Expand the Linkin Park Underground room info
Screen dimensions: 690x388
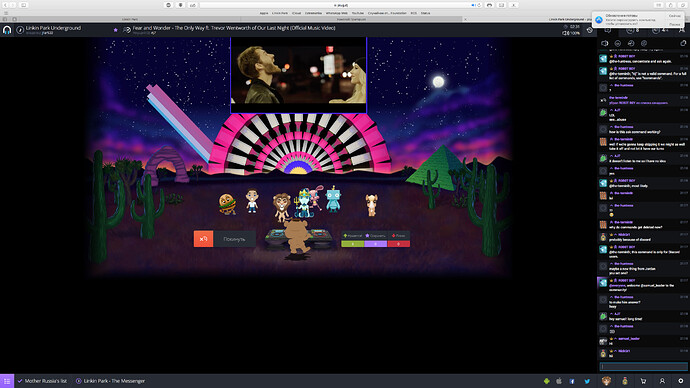tap(20, 30)
